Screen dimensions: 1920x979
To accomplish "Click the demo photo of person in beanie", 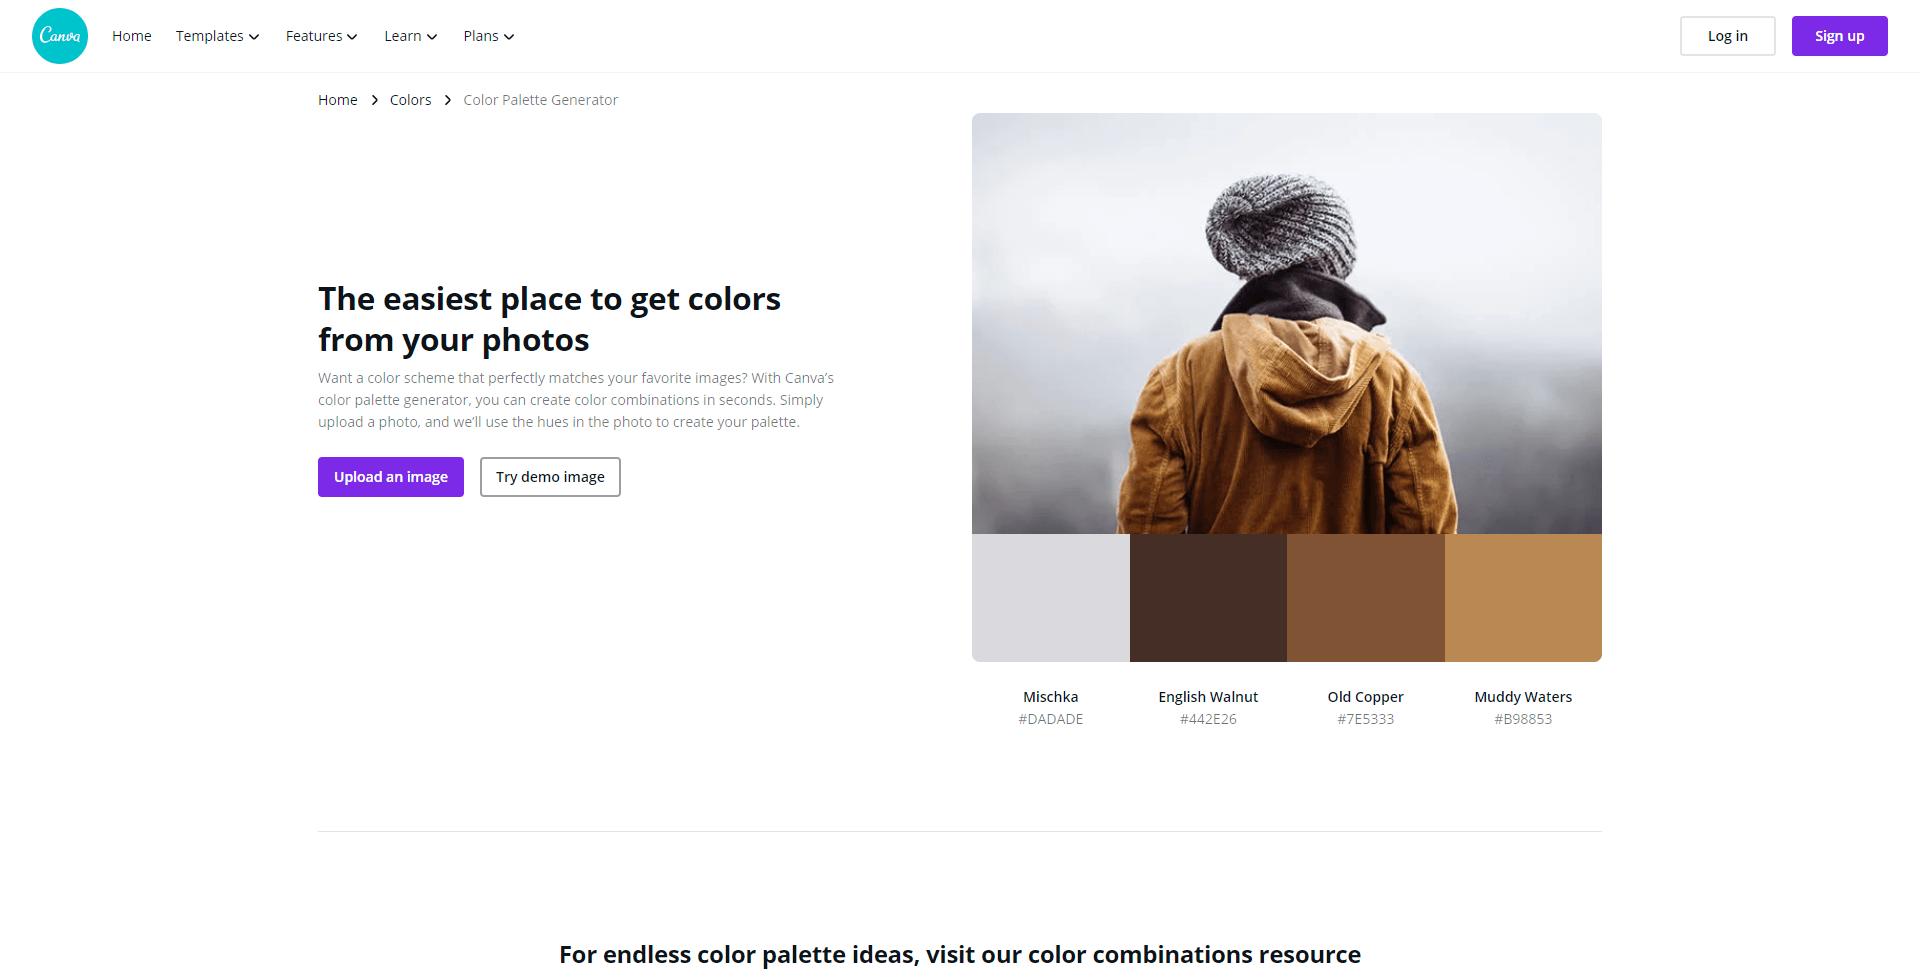I will pos(1287,323).
